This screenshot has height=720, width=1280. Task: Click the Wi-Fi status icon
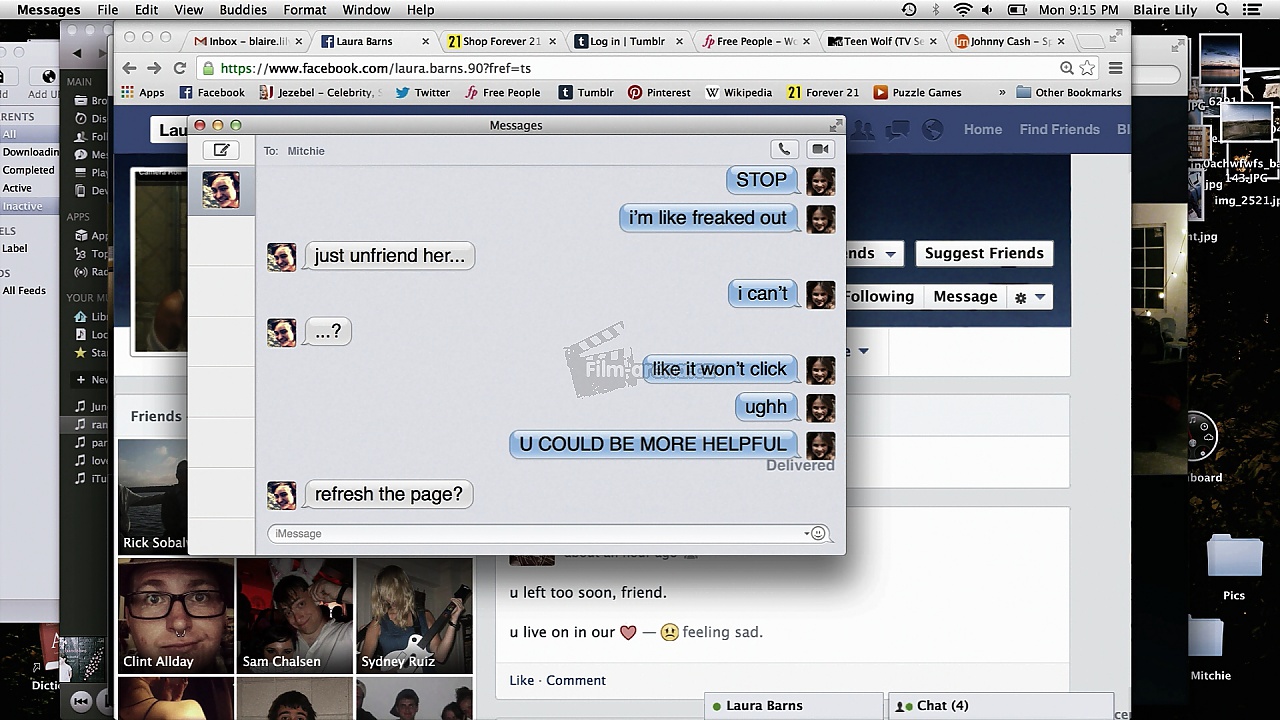click(x=962, y=10)
